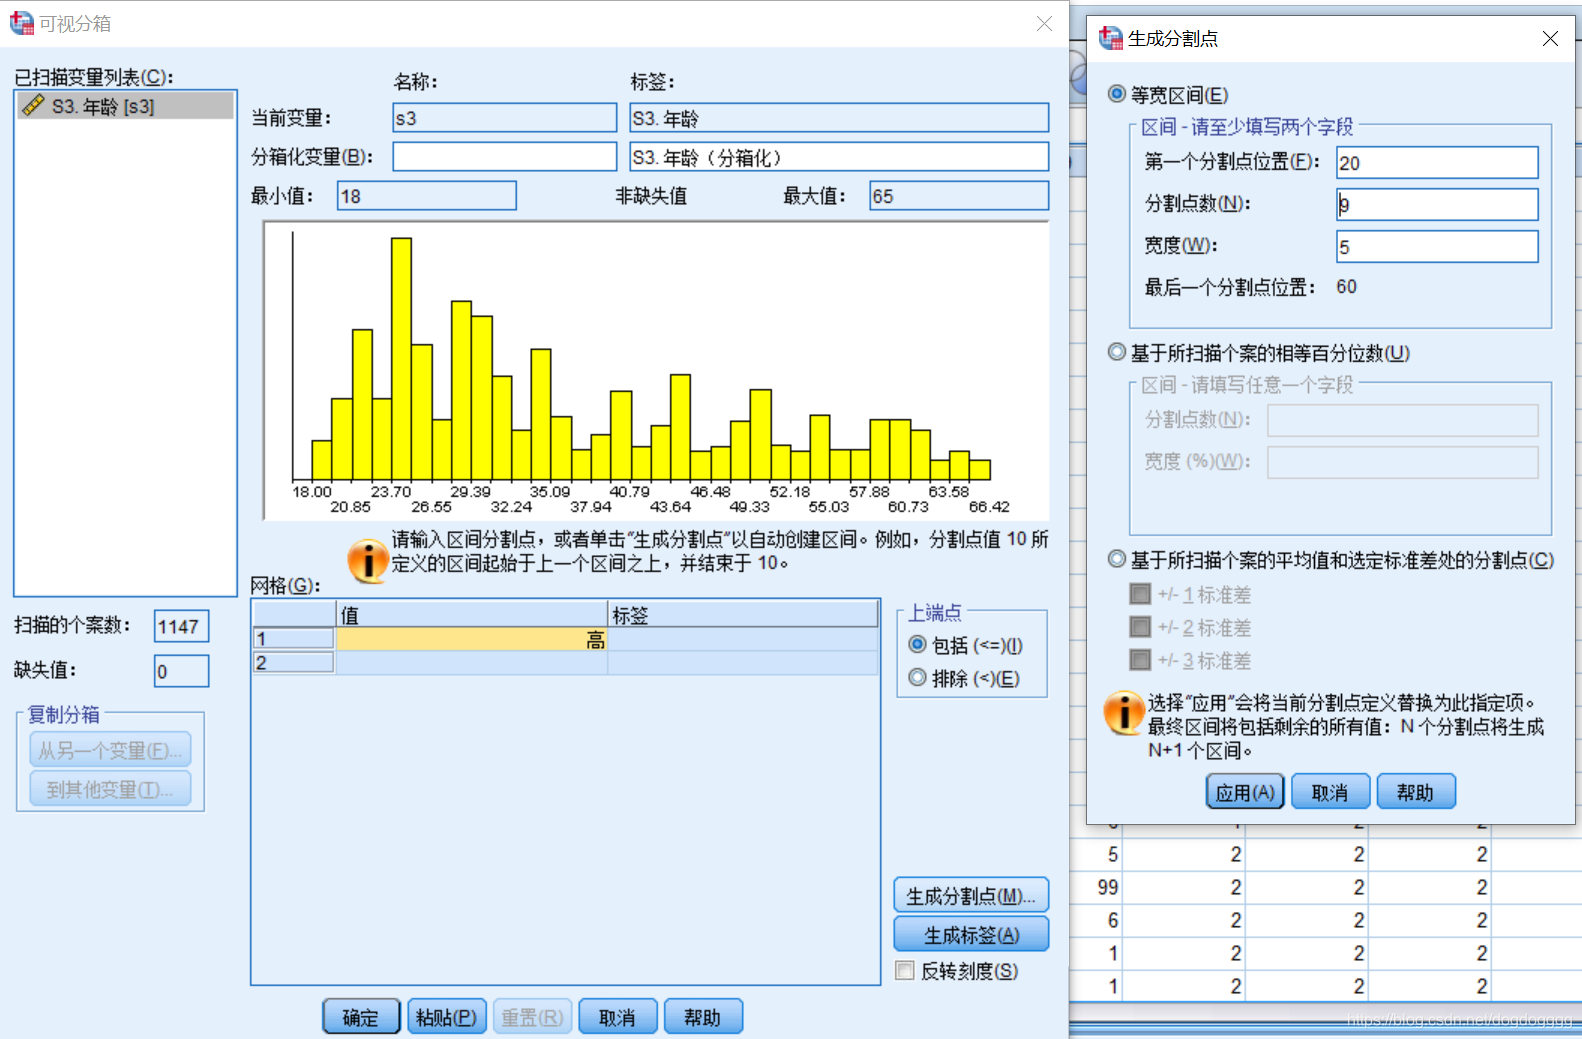Click 重置(R) button
Viewport: 1582px width, 1039px height.
(532, 1017)
